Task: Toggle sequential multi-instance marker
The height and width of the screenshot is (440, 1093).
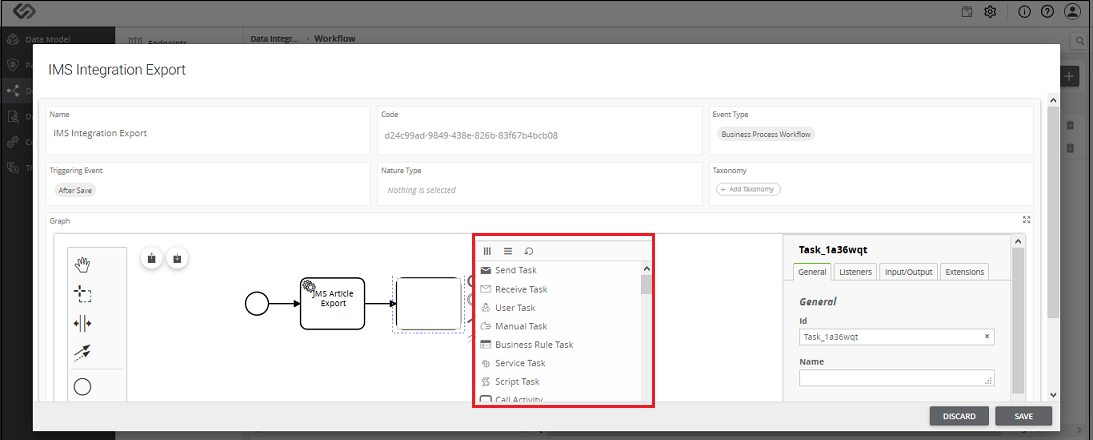Action: [x=507, y=251]
